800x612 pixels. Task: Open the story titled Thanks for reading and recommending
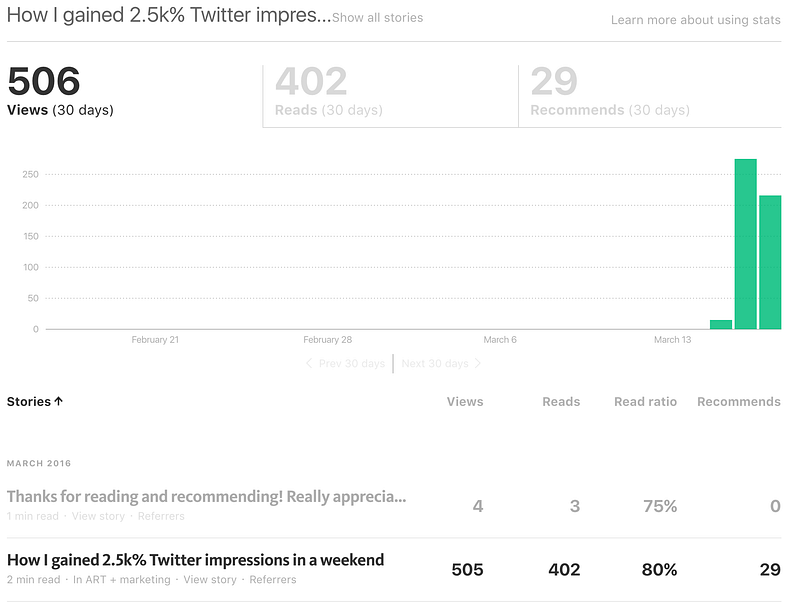pos(206,496)
